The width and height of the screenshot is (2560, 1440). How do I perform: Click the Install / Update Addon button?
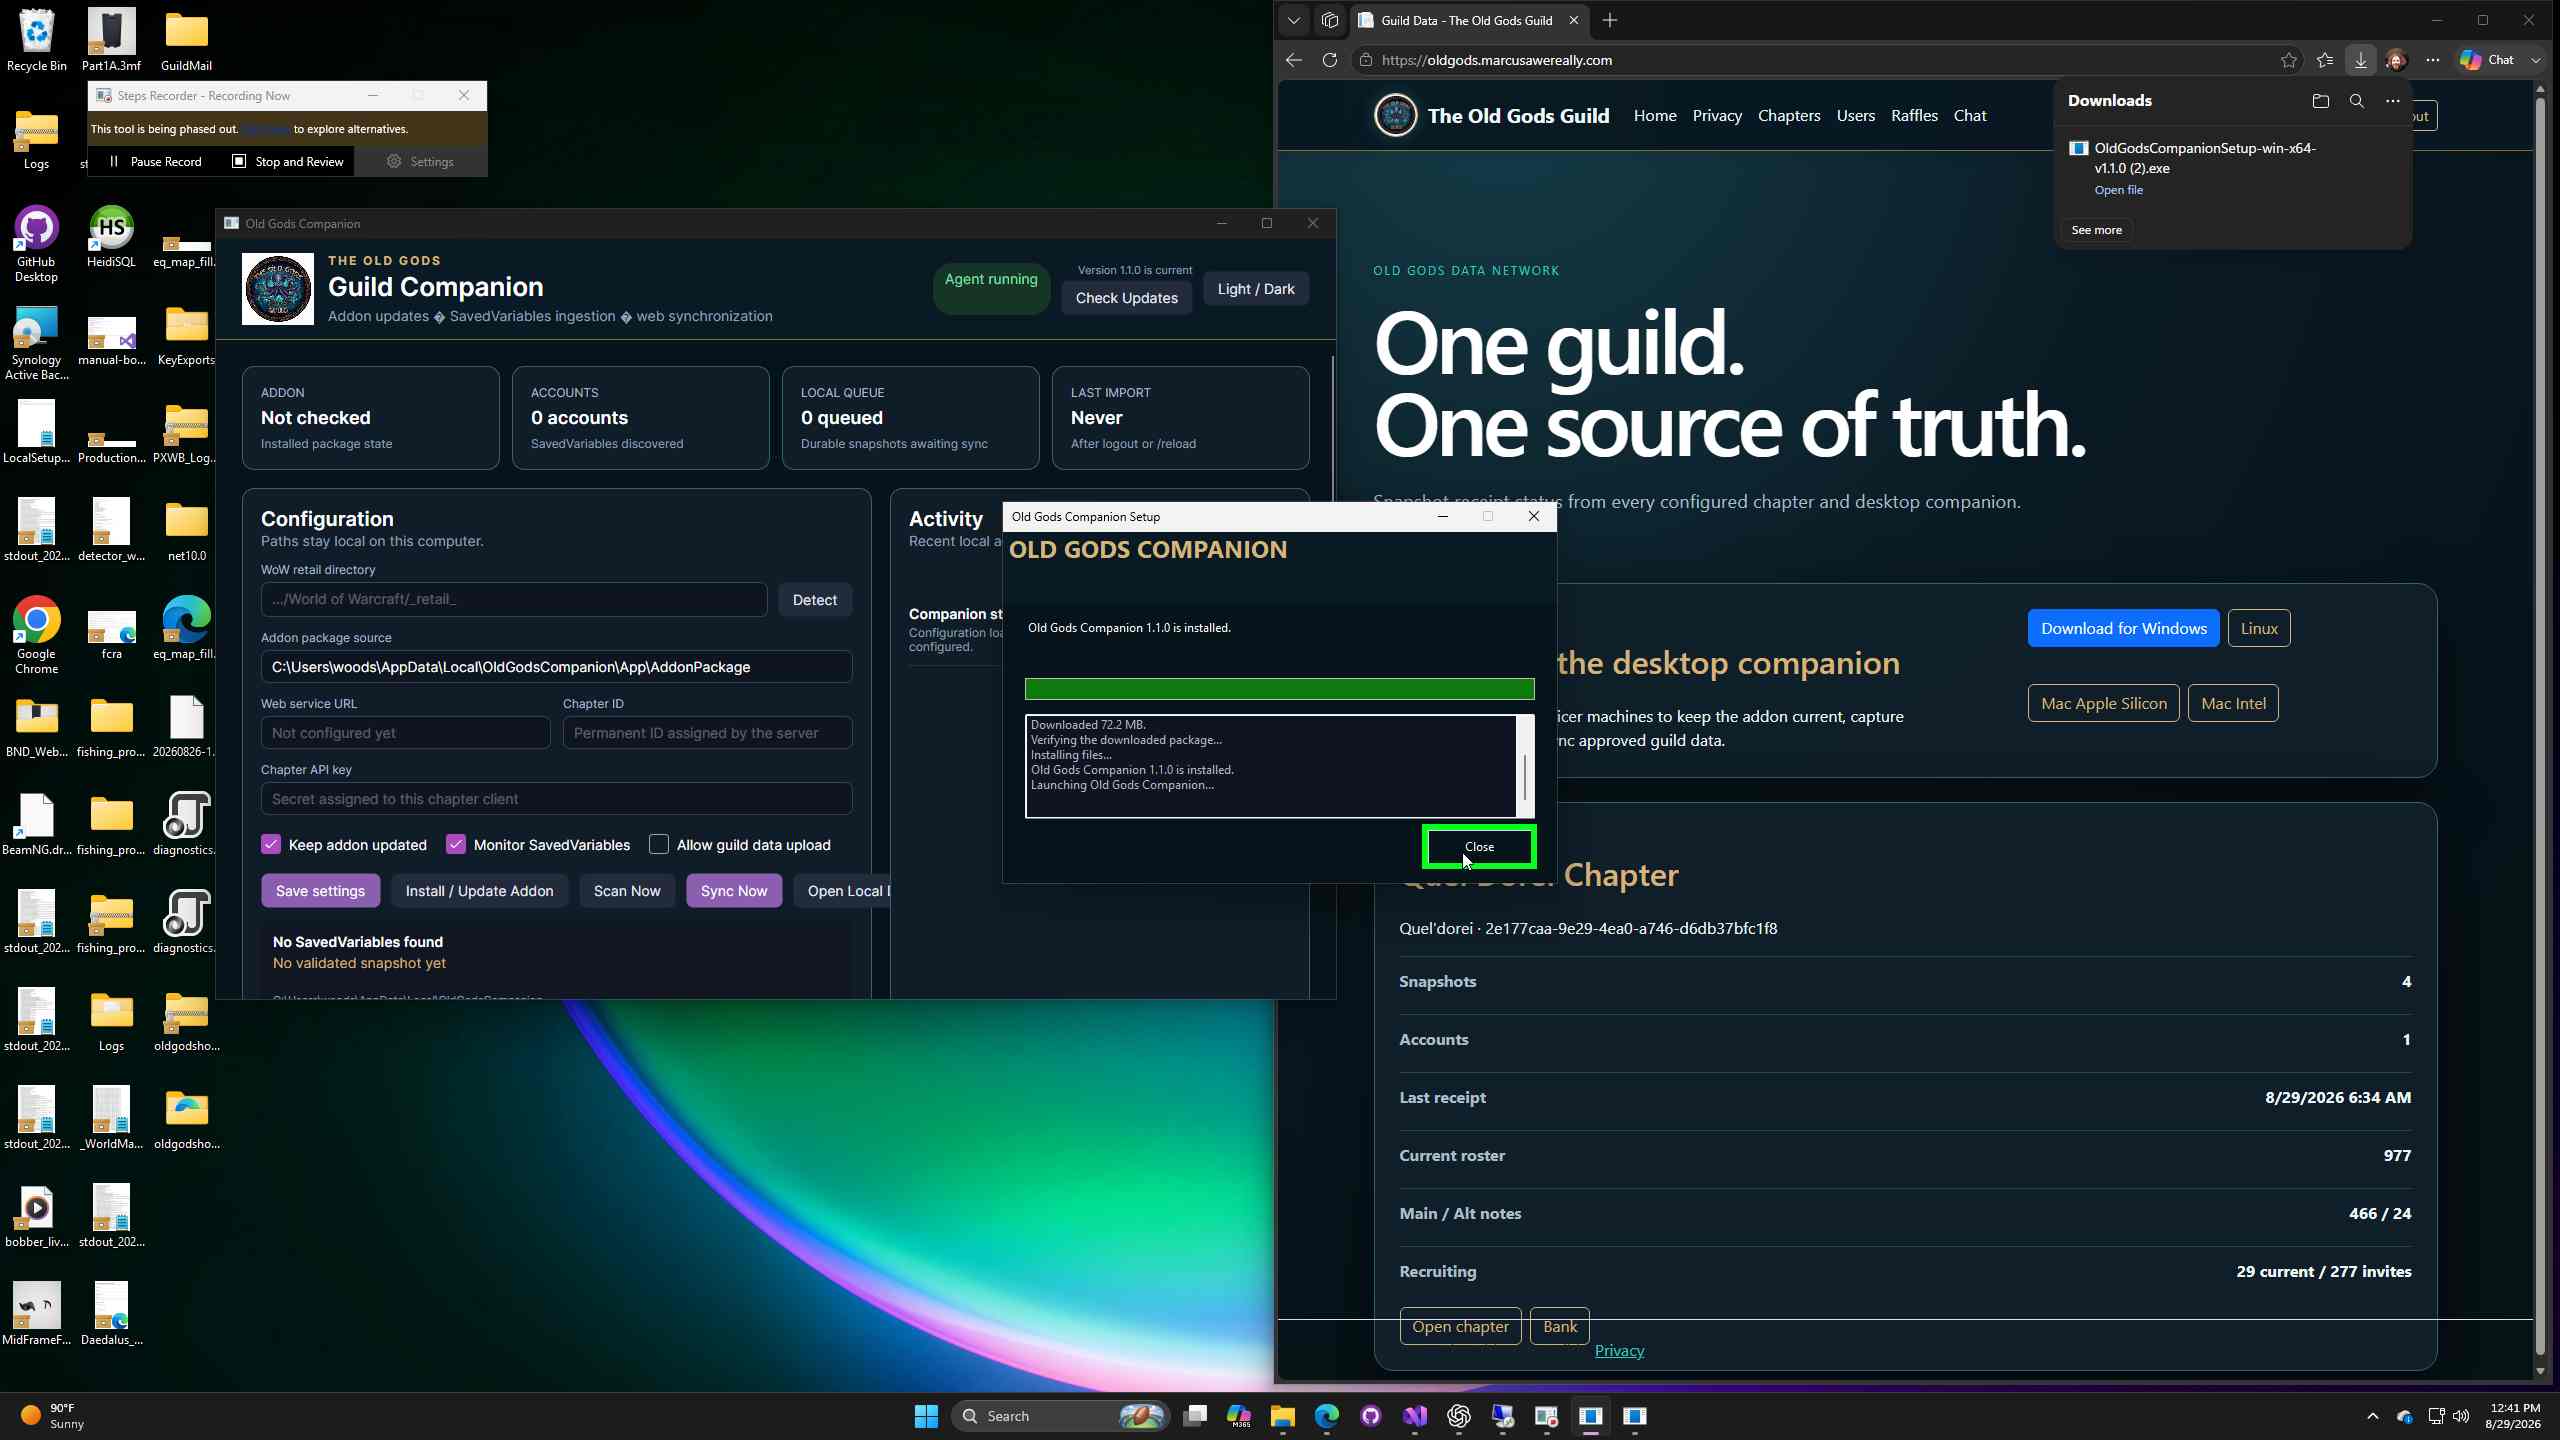click(x=479, y=891)
